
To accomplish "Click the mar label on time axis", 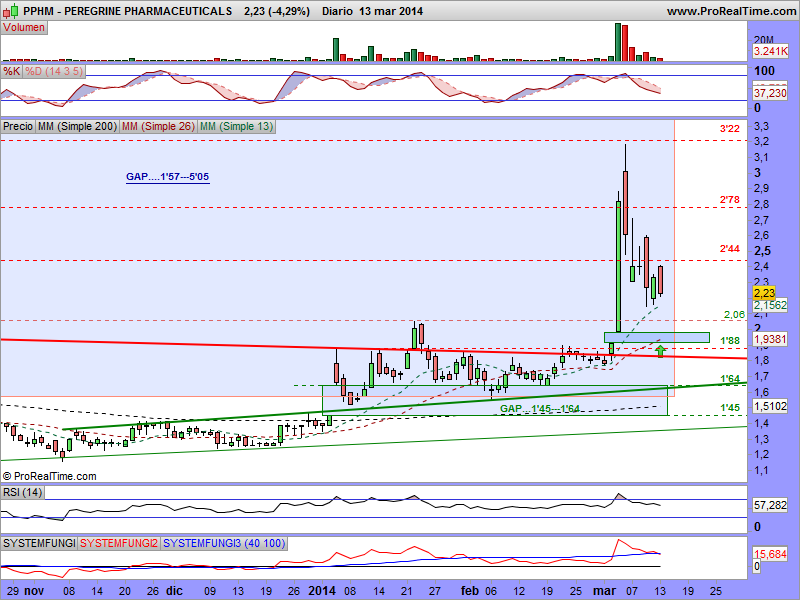I will tap(605, 591).
